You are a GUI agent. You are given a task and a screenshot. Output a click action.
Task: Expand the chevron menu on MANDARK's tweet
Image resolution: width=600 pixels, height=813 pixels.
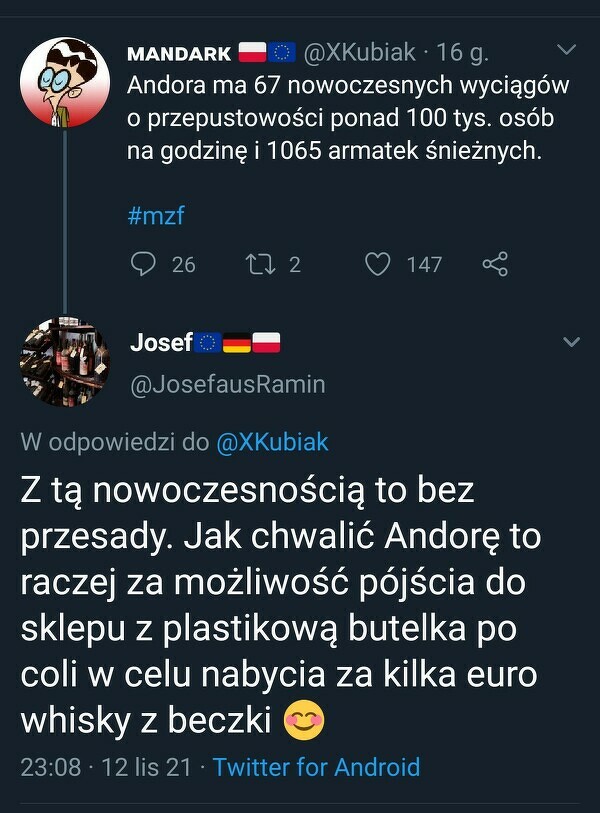point(566,50)
